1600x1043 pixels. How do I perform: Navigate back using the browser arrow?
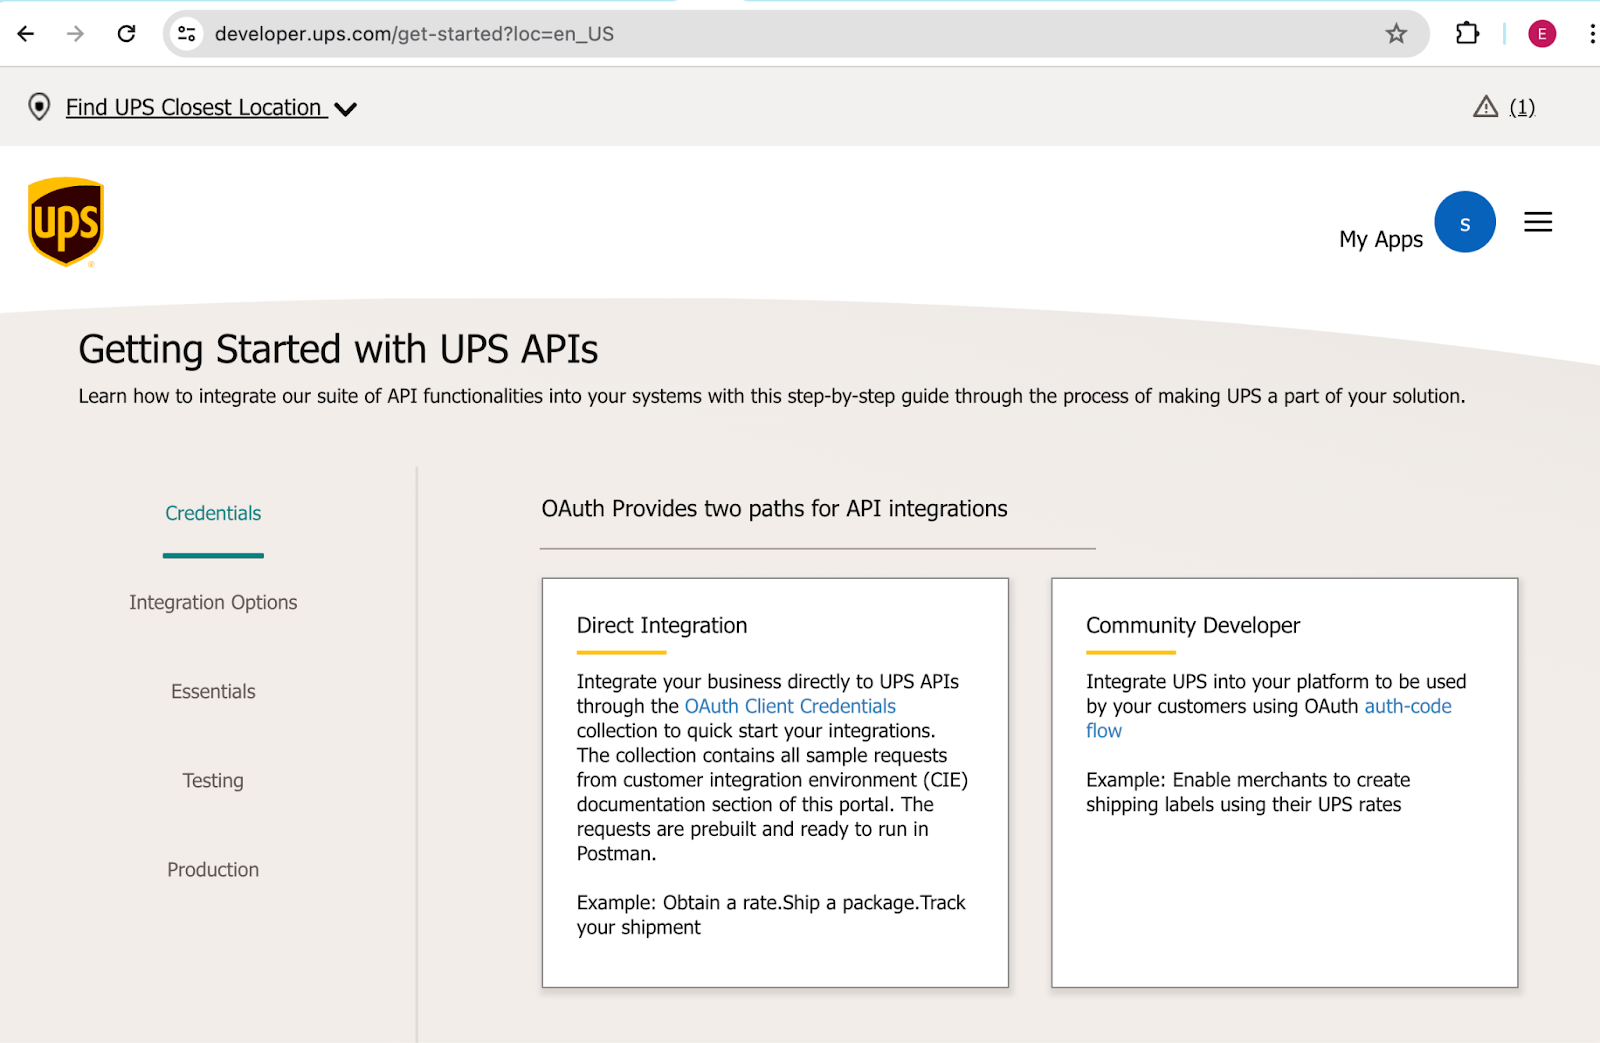click(x=25, y=32)
